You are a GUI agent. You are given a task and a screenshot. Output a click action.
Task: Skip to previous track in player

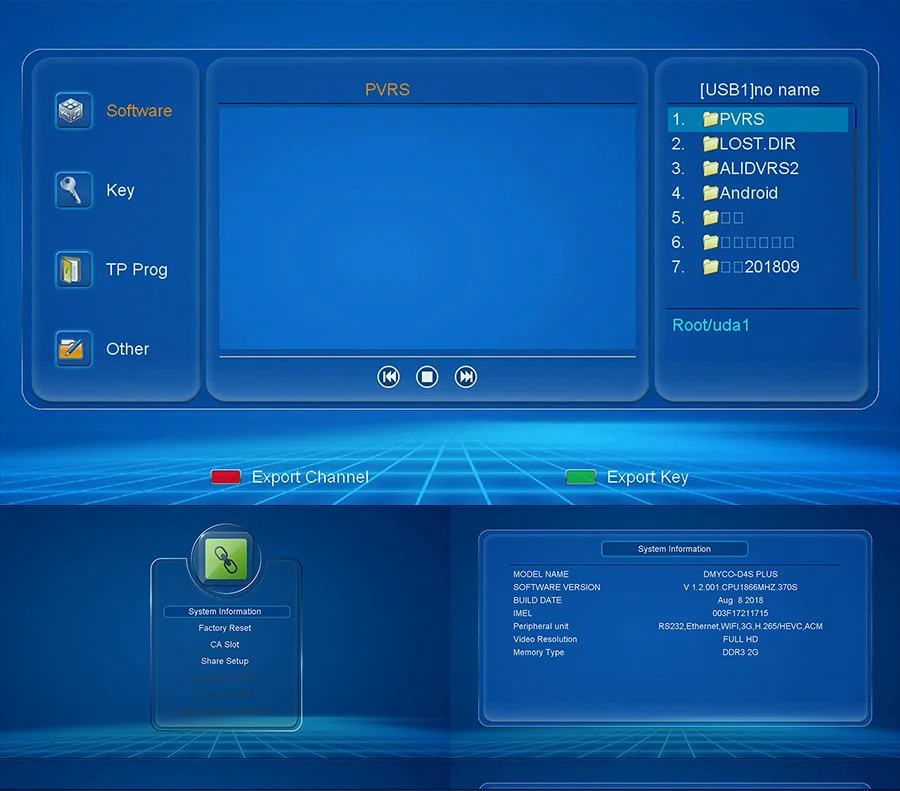click(389, 377)
